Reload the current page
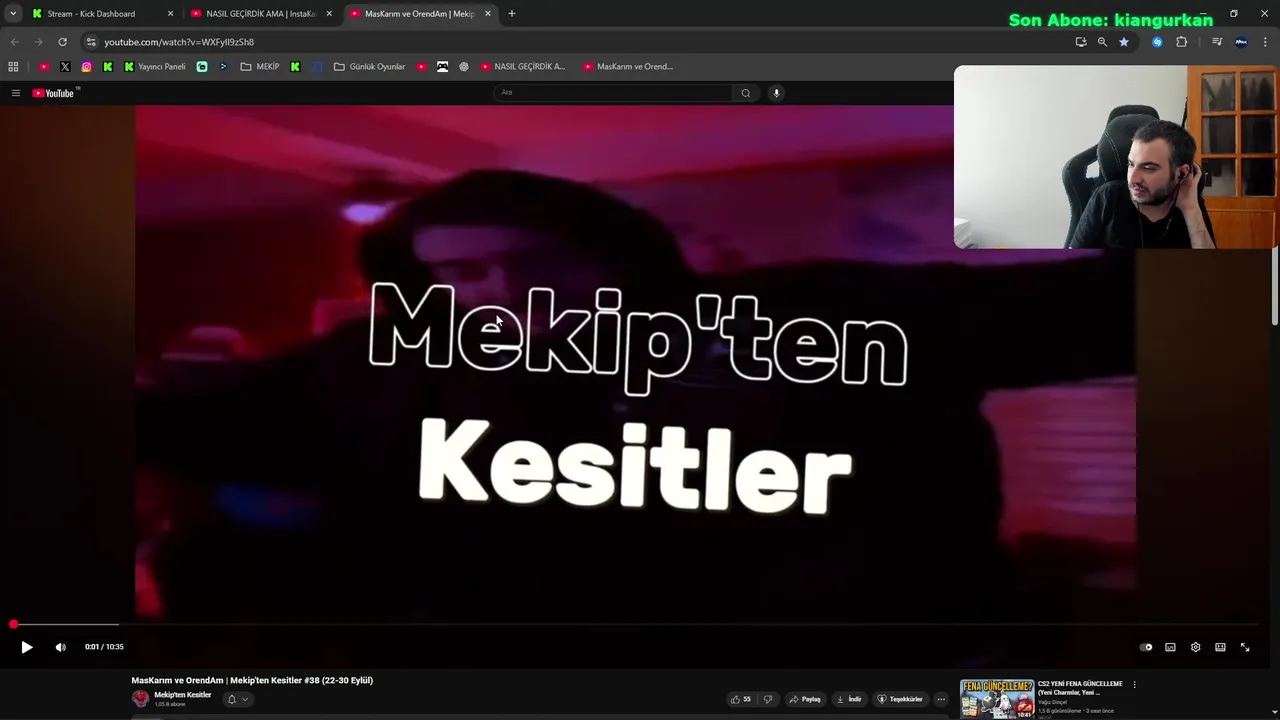This screenshot has width=1280, height=720. (62, 42)
